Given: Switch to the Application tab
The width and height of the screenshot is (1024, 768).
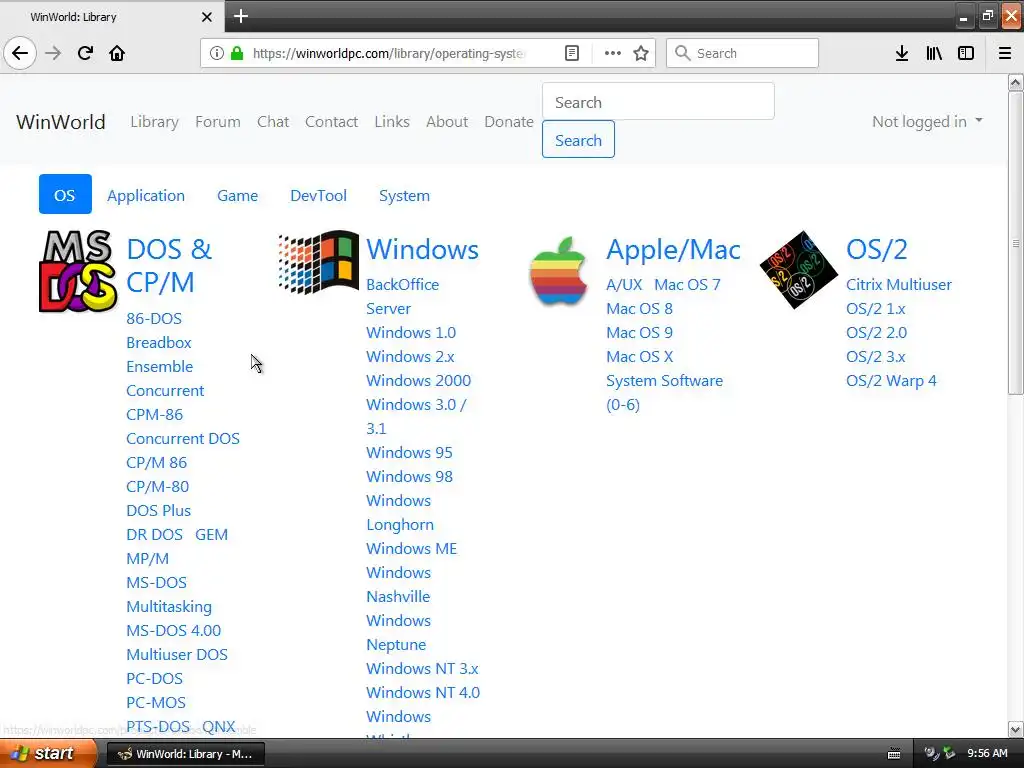Looking at the screenshot, I should pos(146,195).
